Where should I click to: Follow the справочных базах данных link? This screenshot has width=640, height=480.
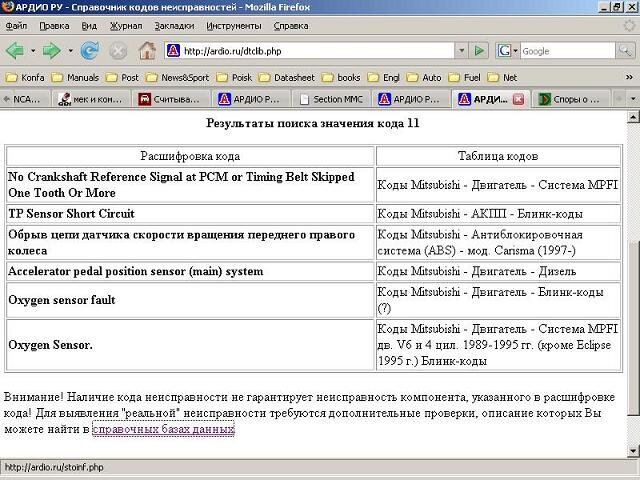tap(163, 430)
